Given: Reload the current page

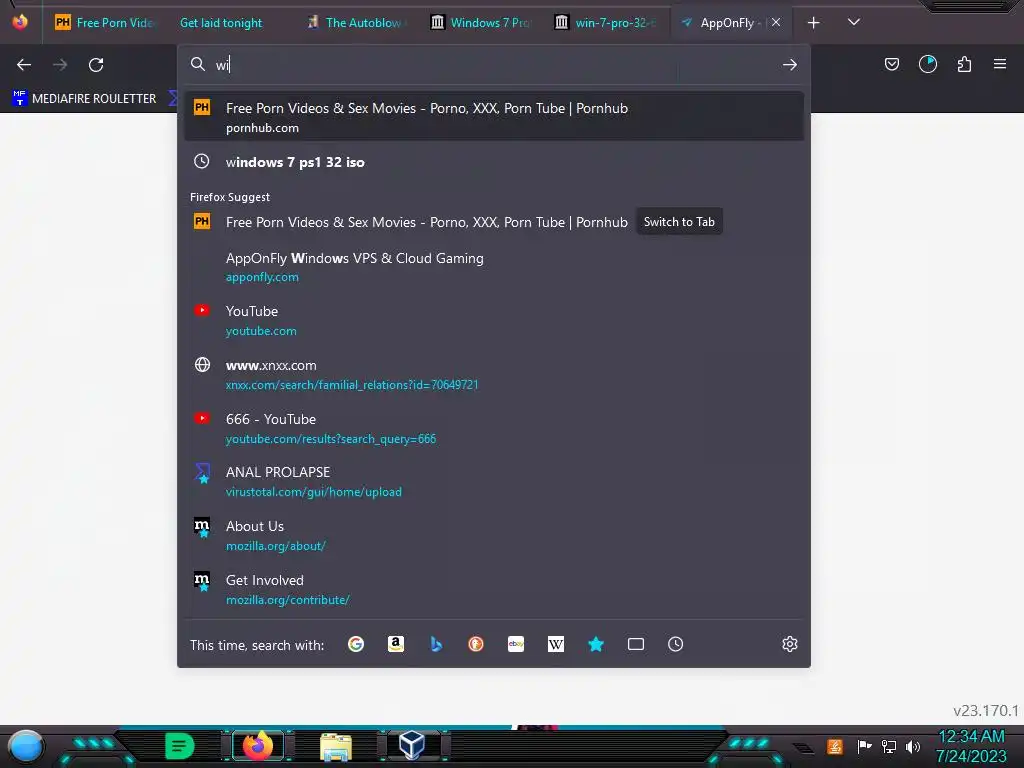Looking at the screenshot, I should 96,65.
